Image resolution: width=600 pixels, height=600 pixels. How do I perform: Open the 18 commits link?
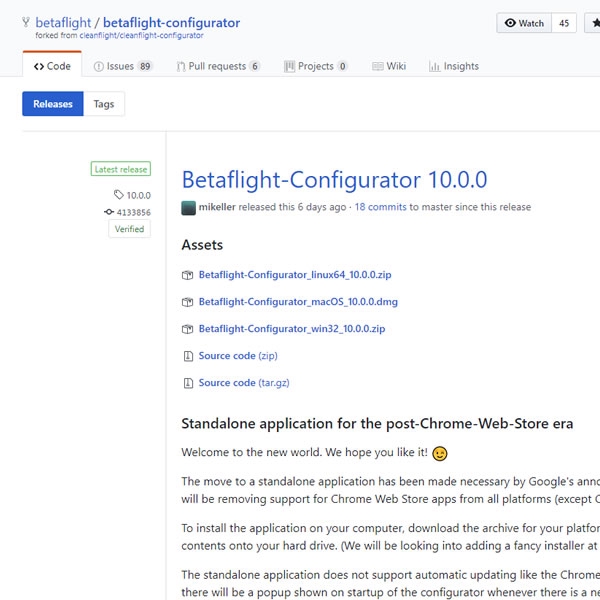pyautogui.click(x=380, y=207)
